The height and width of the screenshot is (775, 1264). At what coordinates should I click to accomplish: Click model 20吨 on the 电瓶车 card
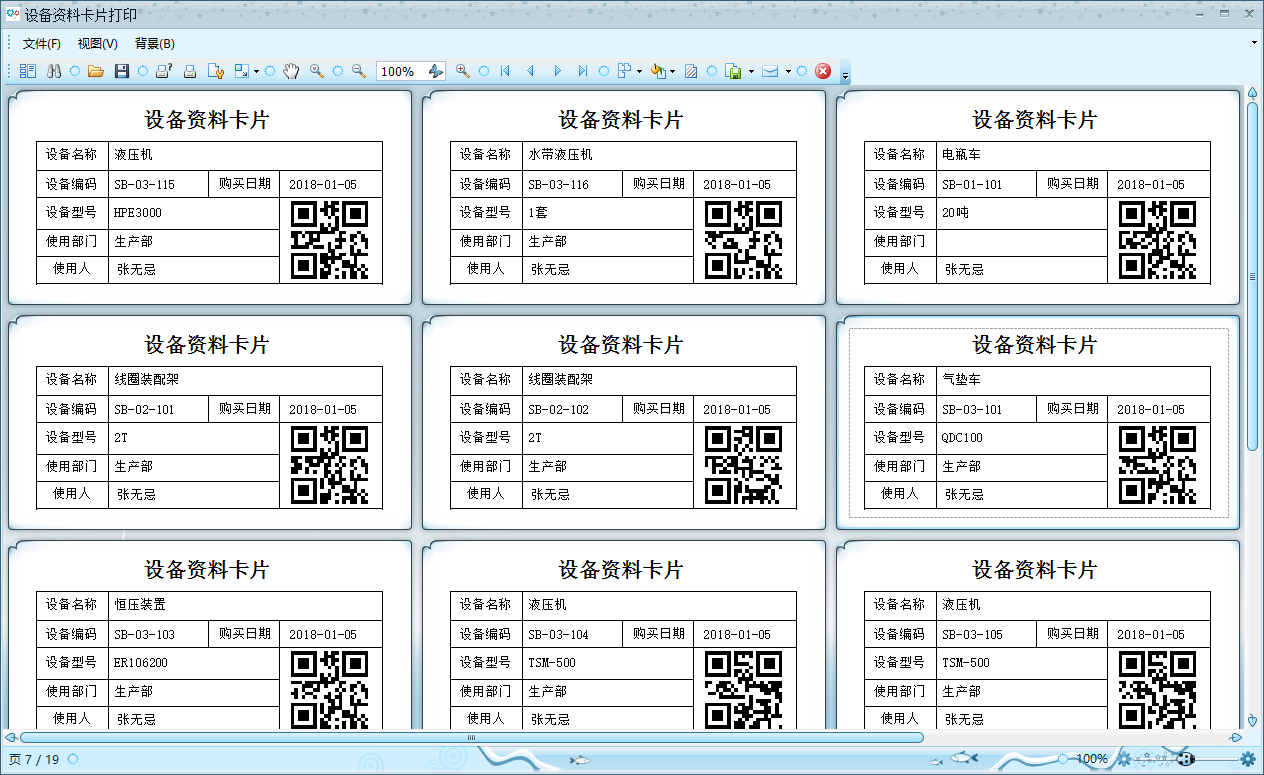tap(956, 213)
